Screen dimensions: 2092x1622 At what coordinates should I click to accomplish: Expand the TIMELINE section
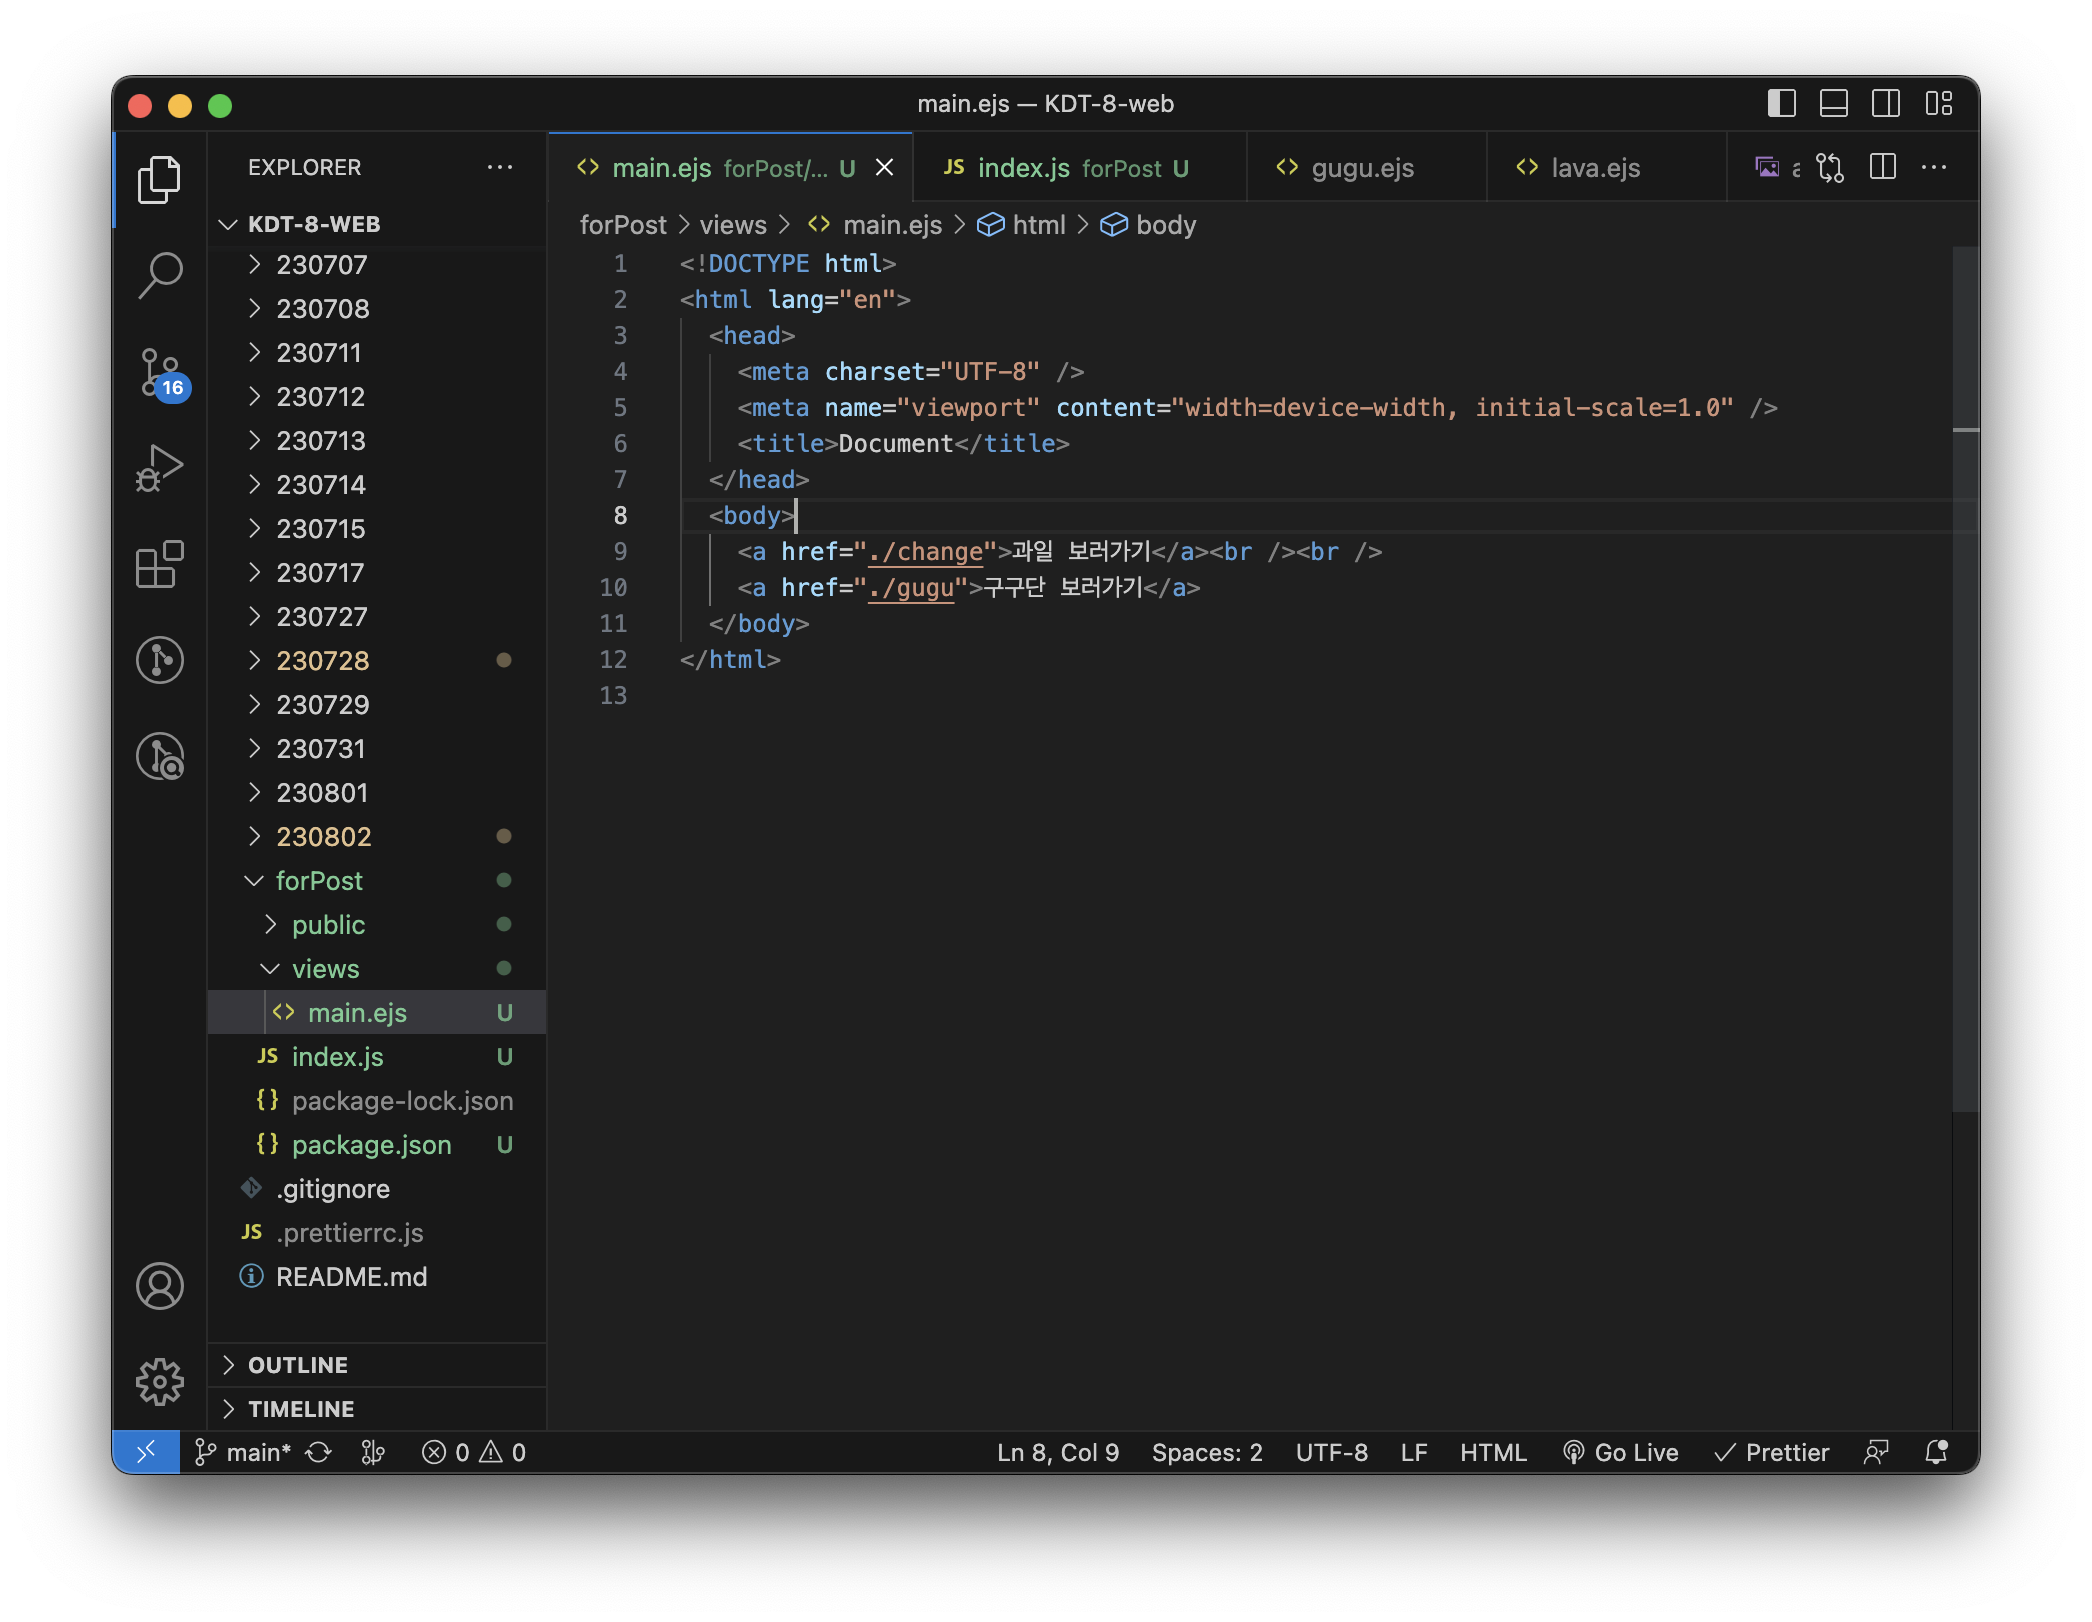(378, 1409)
